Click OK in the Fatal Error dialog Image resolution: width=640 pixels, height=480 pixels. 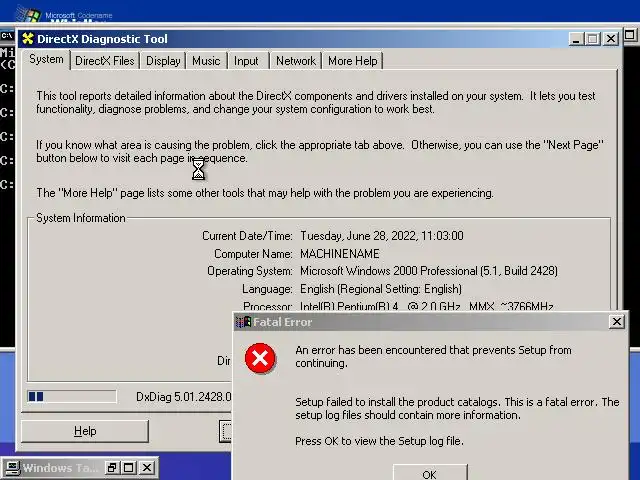coord(430,473)
